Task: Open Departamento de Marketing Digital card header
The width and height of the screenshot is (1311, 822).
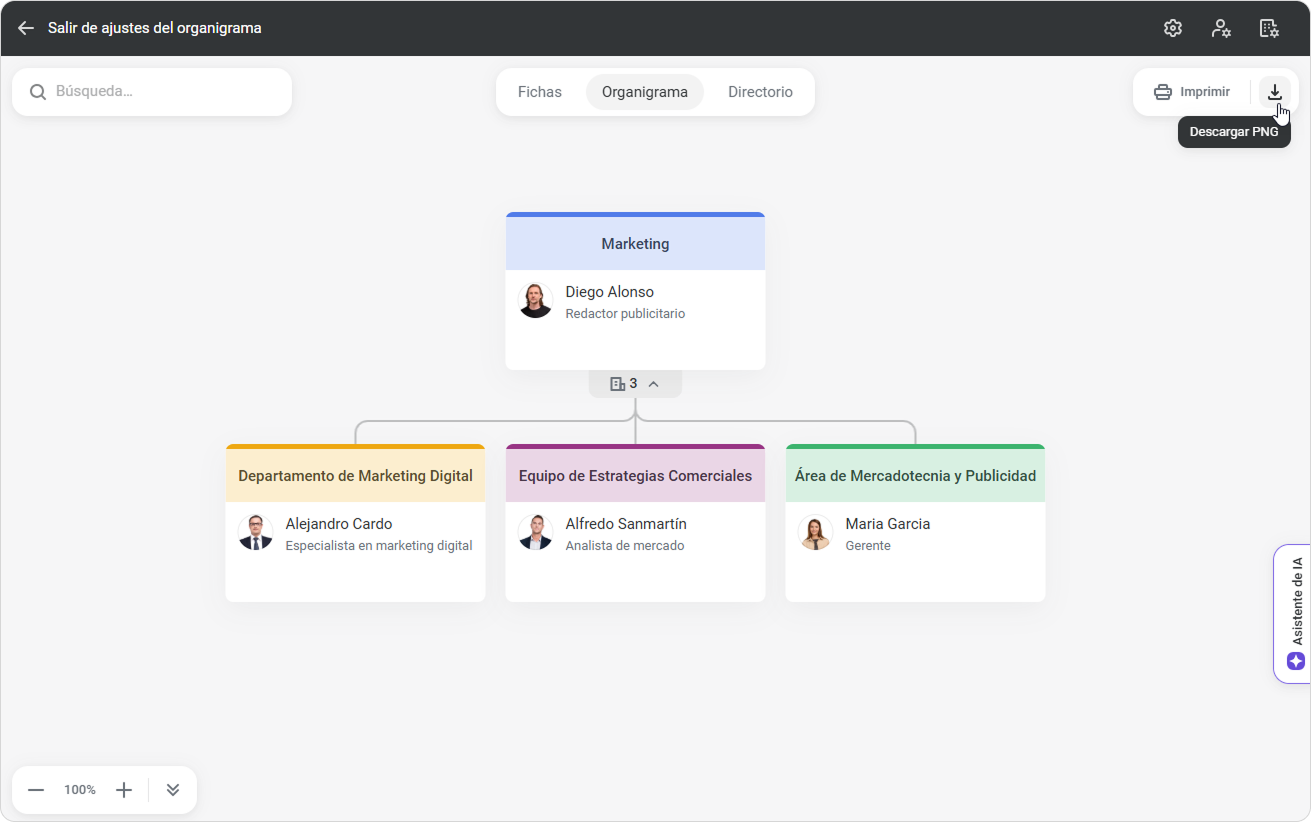Action: [355, 476]
